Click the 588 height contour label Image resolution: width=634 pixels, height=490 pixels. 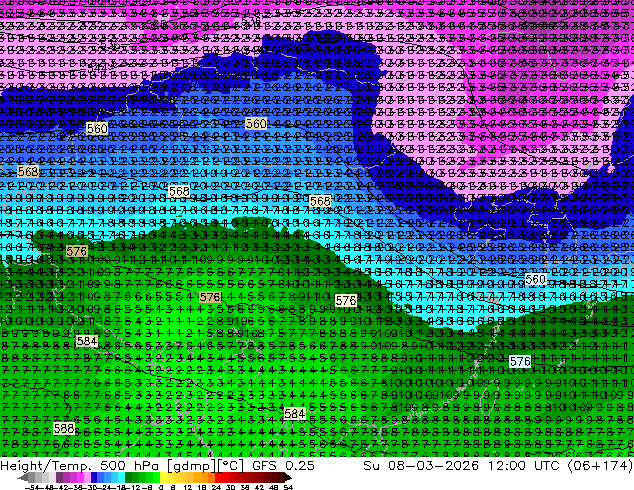coord(64,429)
